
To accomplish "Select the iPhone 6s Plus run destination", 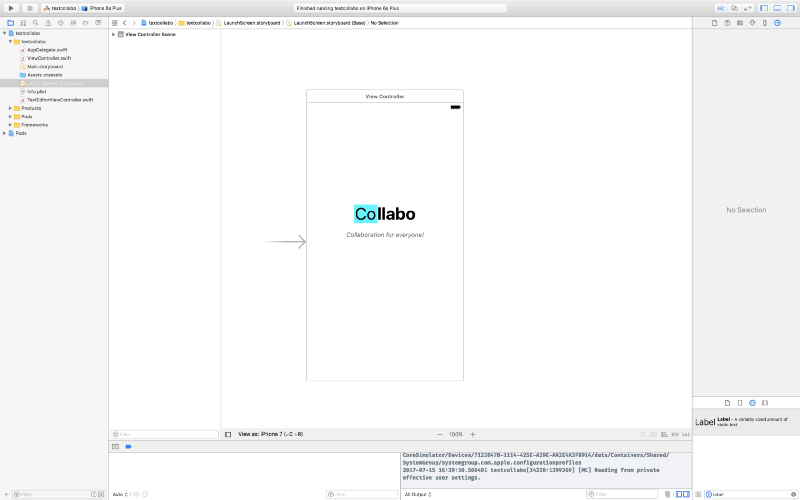I will click(x=105, y=8).
